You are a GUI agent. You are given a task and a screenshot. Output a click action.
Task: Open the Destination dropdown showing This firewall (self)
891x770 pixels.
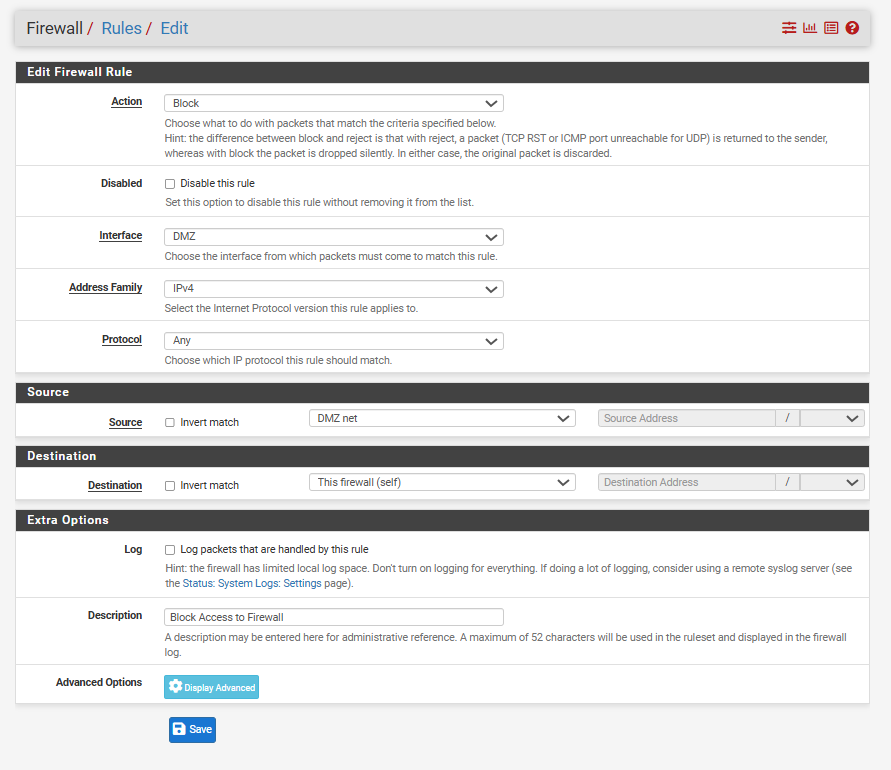point(442,482)
